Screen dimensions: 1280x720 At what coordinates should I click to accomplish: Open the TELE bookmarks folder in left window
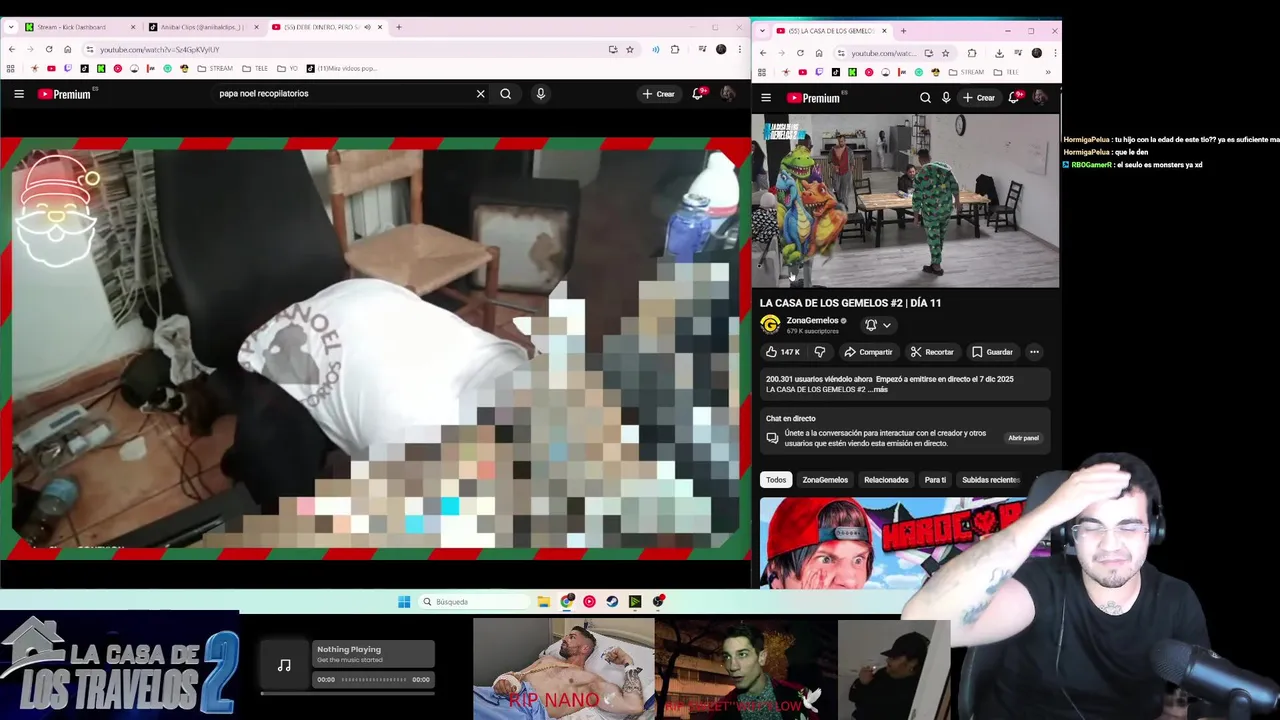255,69
